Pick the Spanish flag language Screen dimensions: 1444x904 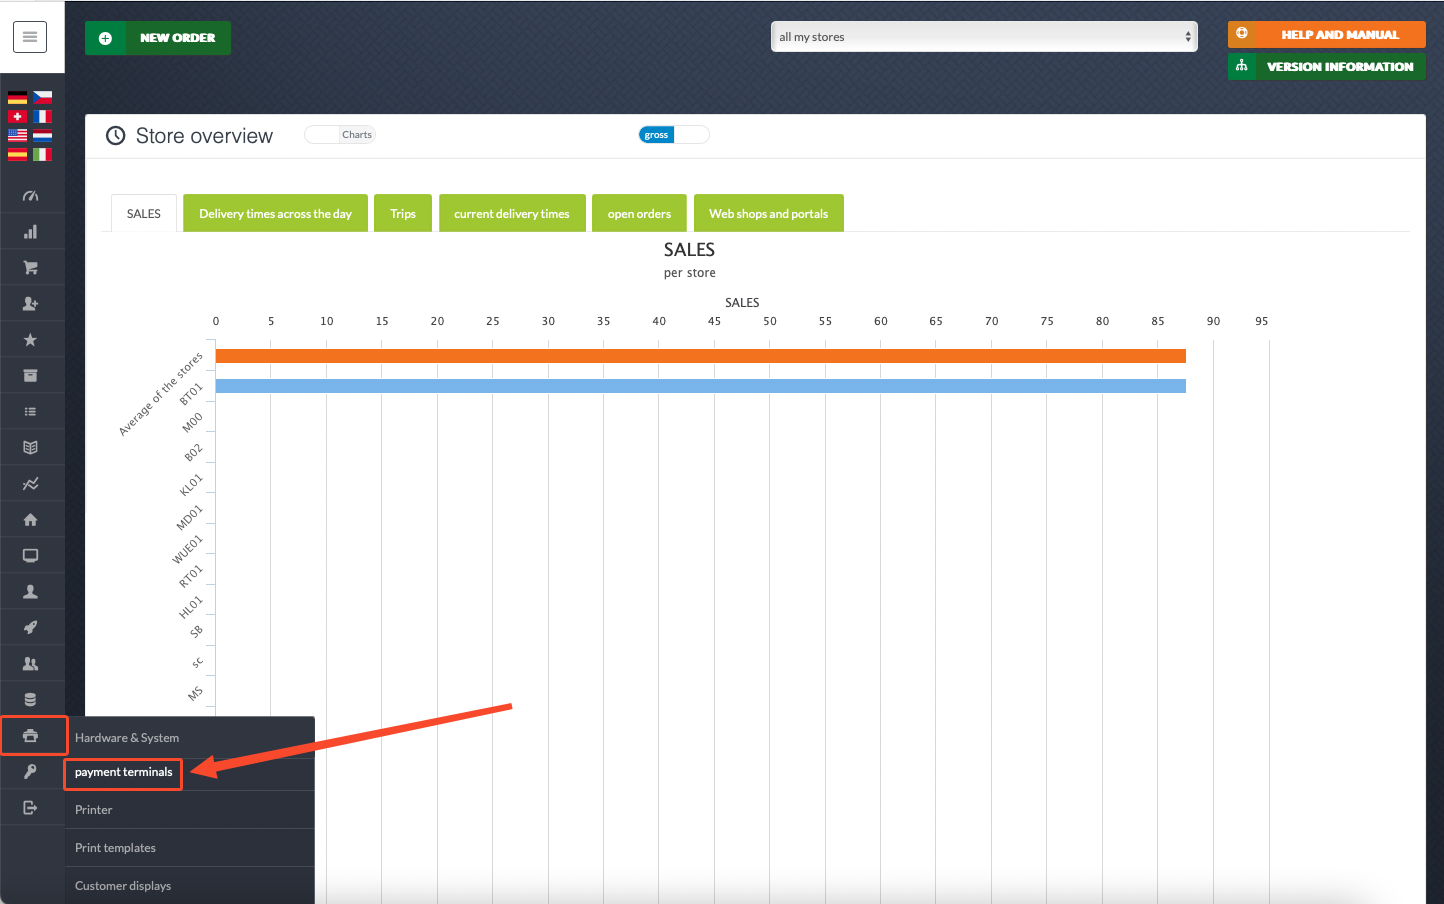pyautogui.click(x=17, y=155)
